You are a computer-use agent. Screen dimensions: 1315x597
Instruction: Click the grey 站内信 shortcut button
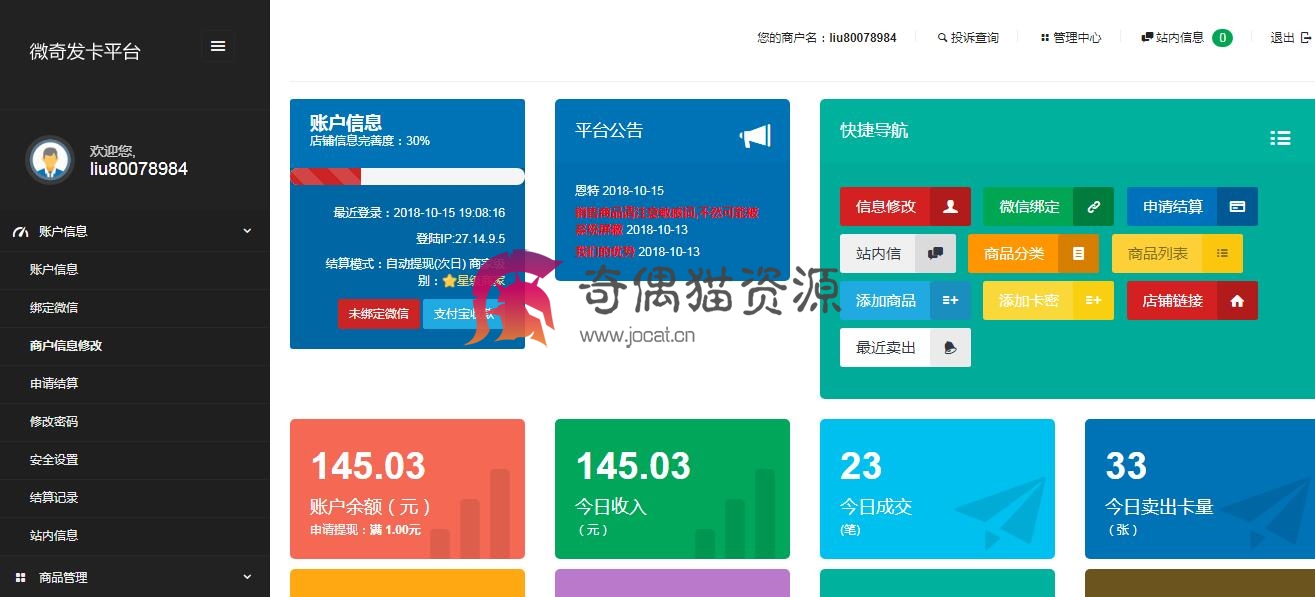(898, 253)
